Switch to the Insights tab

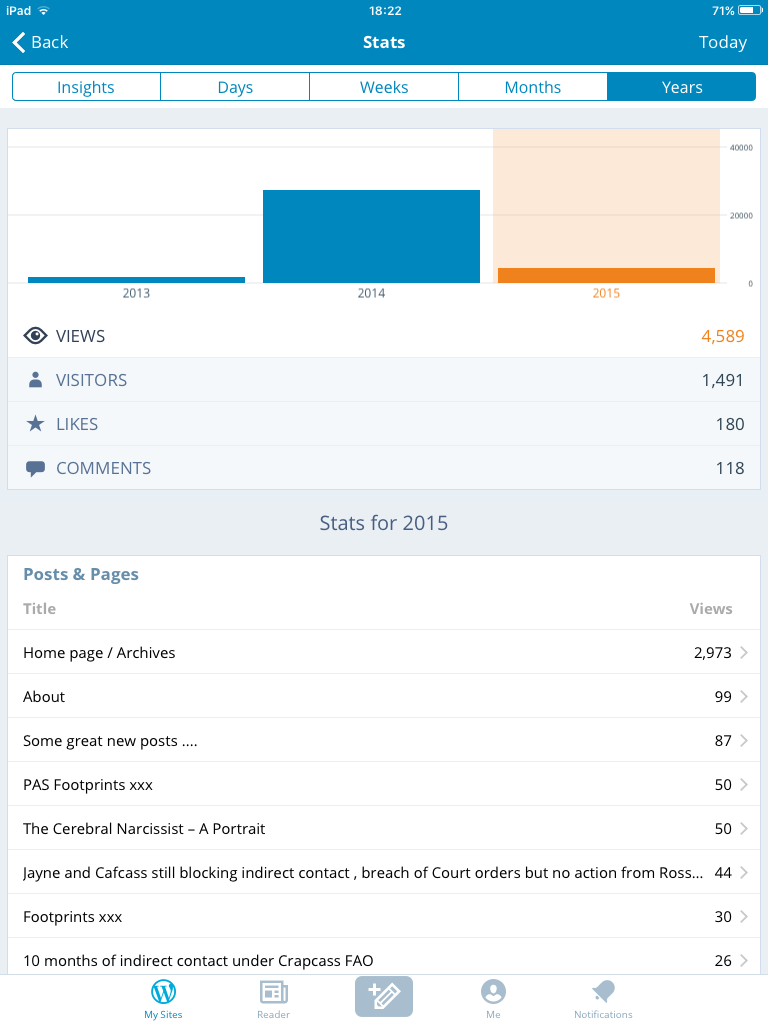[86, 87]
